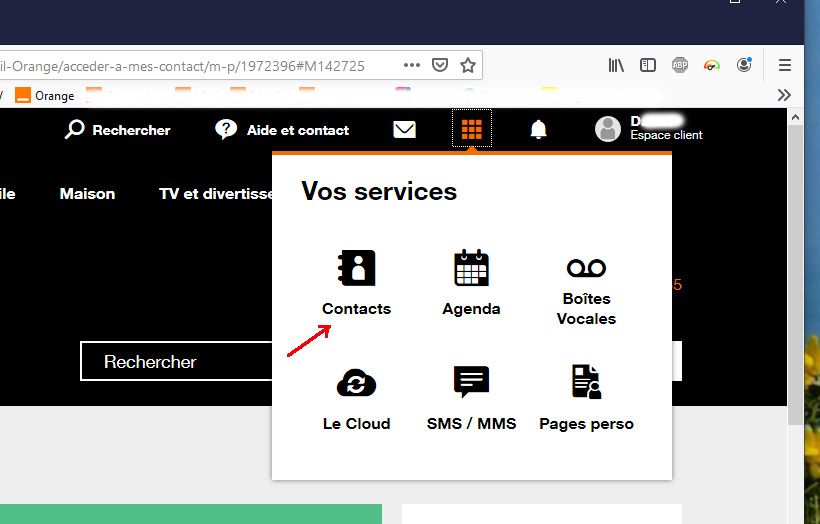Open the SMS / MMS service

tap(471, 398)
